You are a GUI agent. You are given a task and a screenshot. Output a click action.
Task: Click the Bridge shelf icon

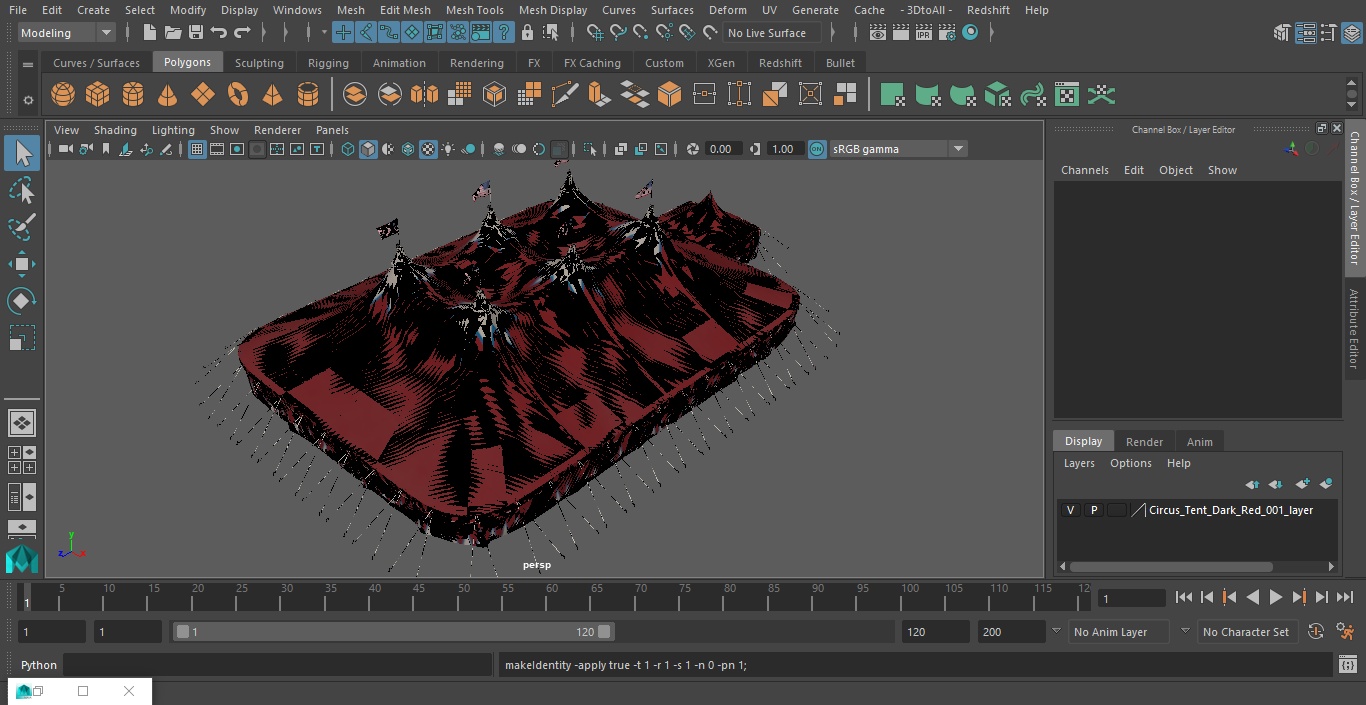pyautogui.click(x=635, y=95)
